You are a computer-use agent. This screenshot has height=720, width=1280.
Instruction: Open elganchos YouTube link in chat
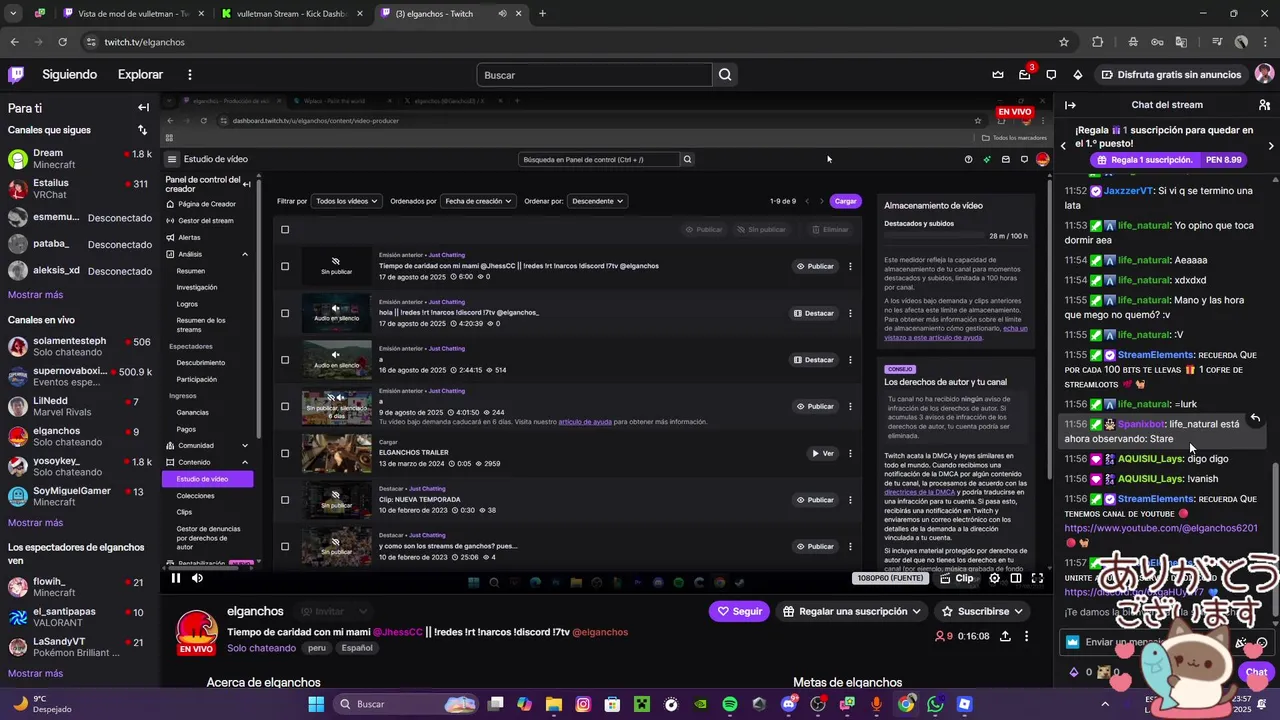point(1161,528)
